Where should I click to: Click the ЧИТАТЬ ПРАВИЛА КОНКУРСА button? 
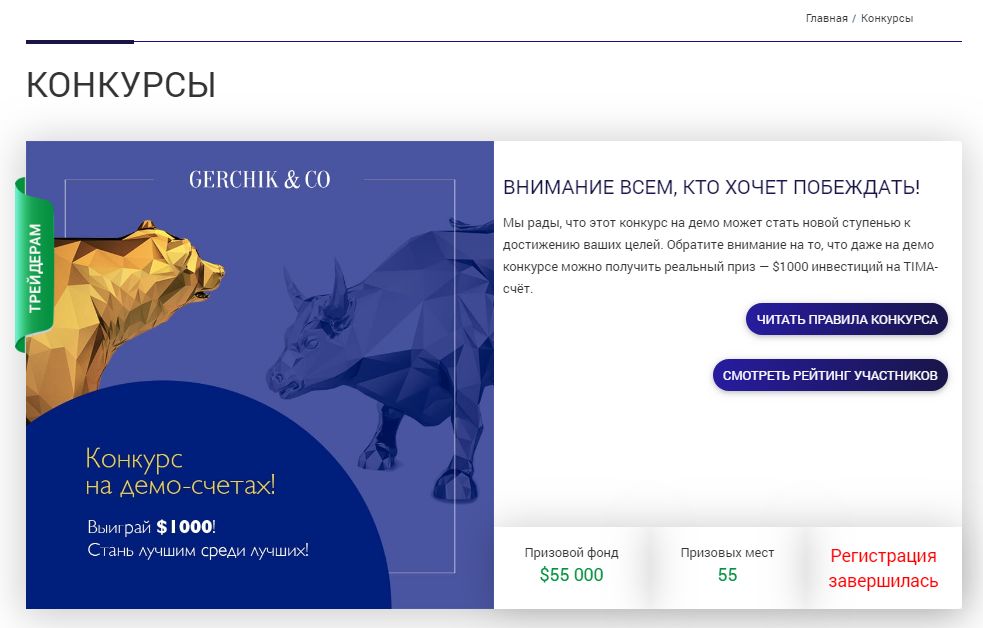click(x=846, y=320)
